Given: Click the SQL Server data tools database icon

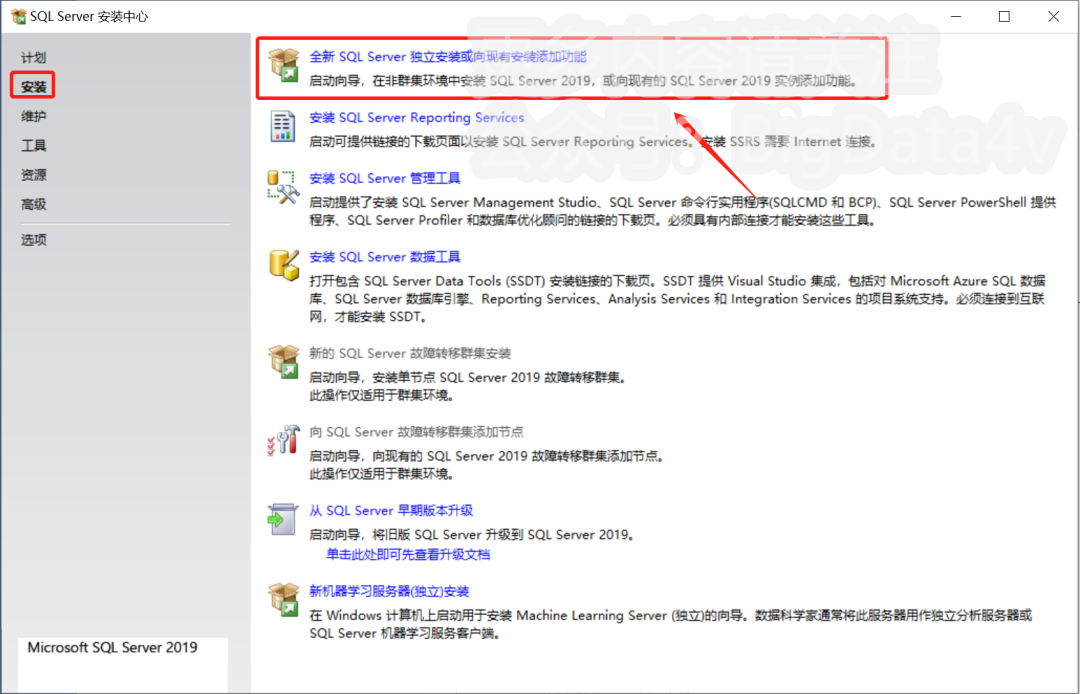Looking at the screenshot, I should point(283,265).
